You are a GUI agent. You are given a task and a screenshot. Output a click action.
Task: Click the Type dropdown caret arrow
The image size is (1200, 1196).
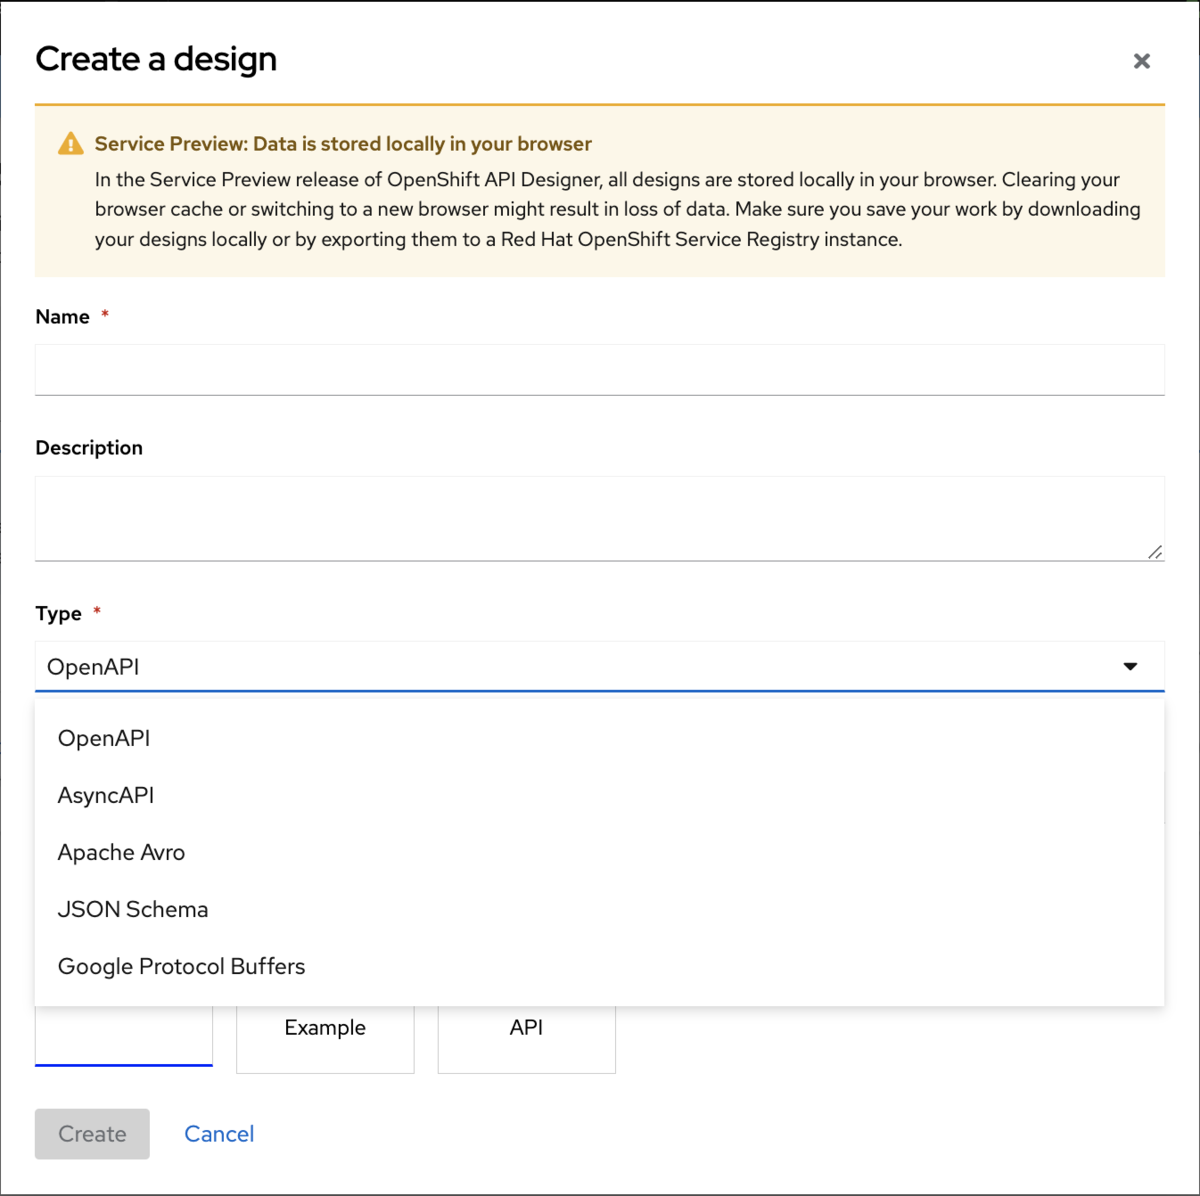tap(1130, 666)
